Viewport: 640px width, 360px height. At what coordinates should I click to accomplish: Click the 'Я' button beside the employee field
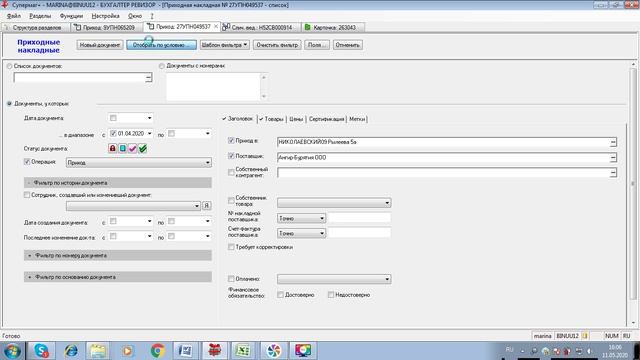coord(207,206)
